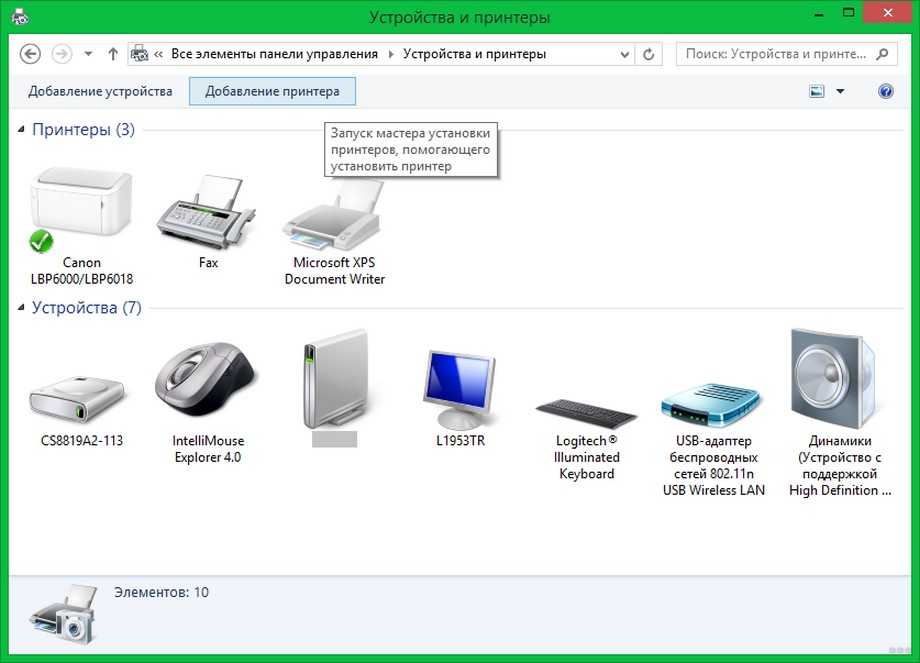This screenshot has height=663, width=920.
Task: Collapse the Принтеры (3) group
Action: [x=22, y=130]
